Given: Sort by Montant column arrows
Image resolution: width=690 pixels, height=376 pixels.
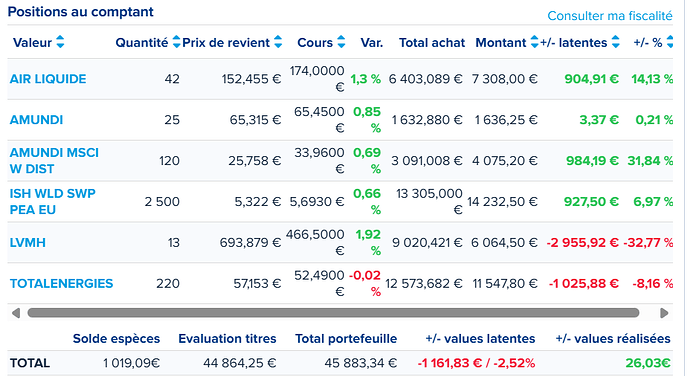Looking at the screenshot, I should pos(534,42).
